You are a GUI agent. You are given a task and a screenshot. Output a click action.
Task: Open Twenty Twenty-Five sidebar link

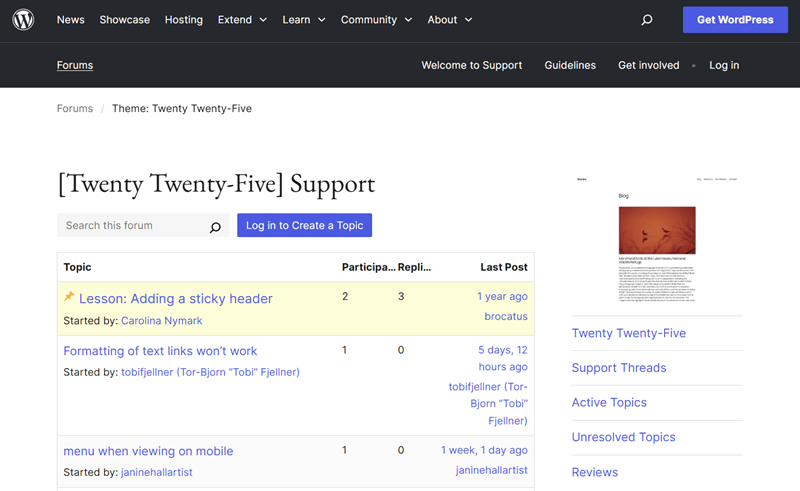point(629,333)
